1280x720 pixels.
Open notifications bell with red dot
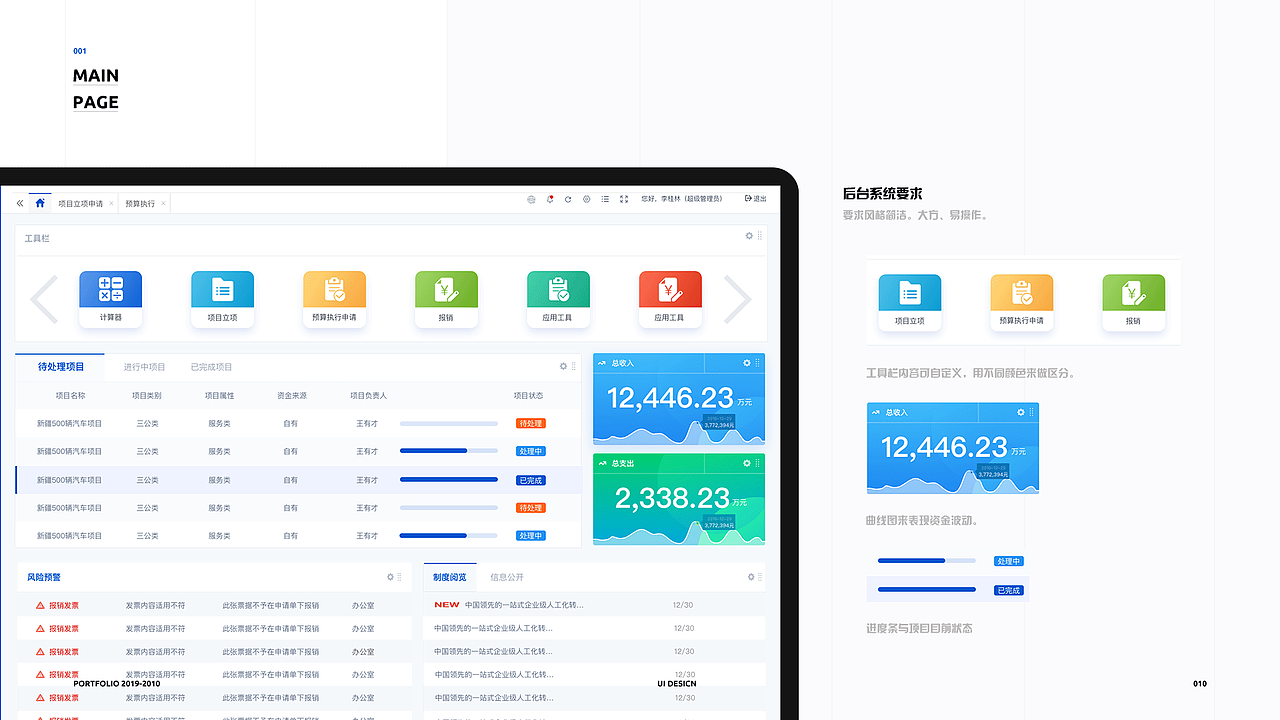[x=550, y=199]
